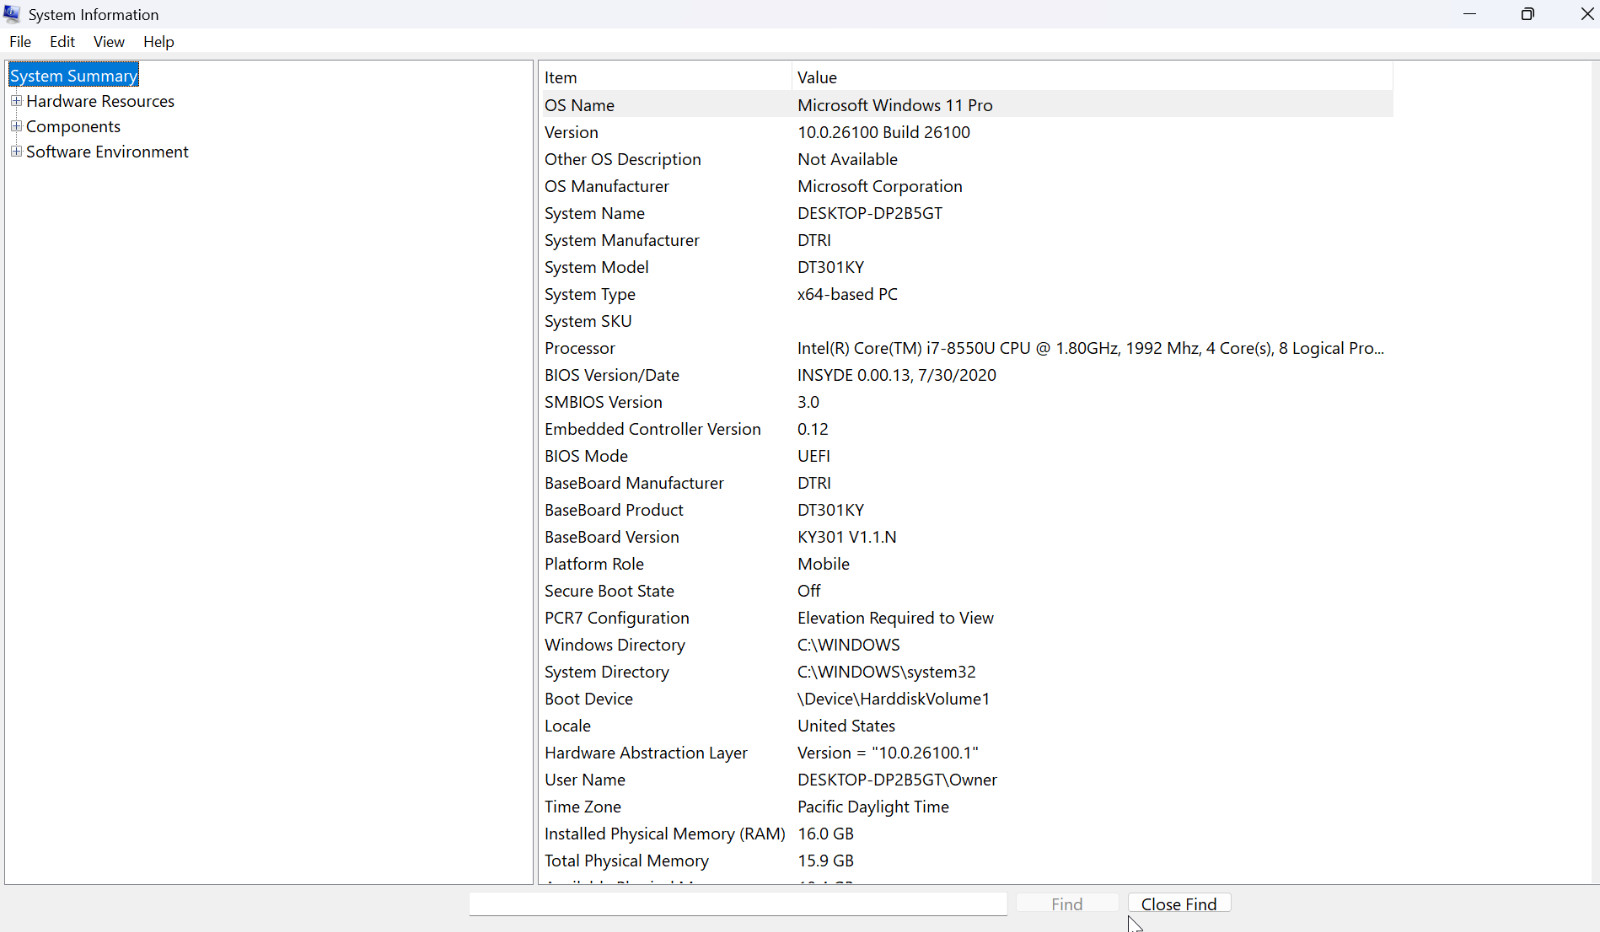The width and height of the screenshot is (1600, 932).
Task: Select the System SKU row
Action: point(967,321)
